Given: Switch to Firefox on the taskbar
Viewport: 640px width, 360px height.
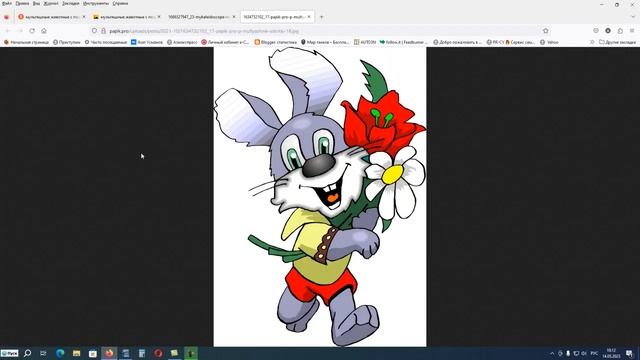Looking at the screenshot, I should point(109,353).
